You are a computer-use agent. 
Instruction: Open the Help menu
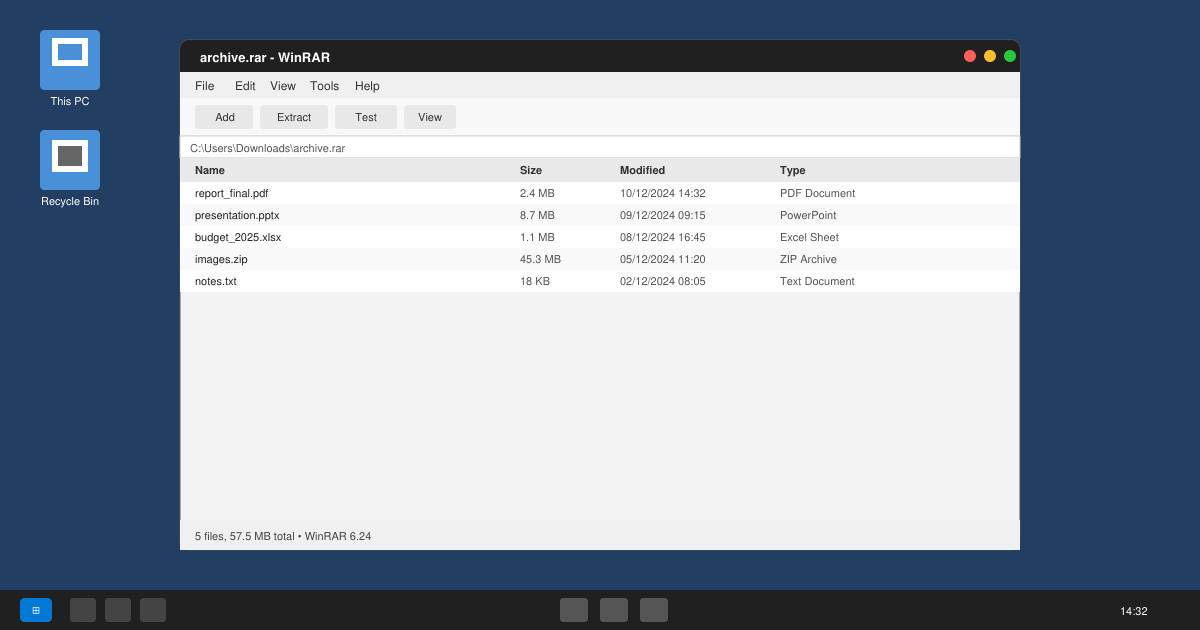tap(367, 86)
